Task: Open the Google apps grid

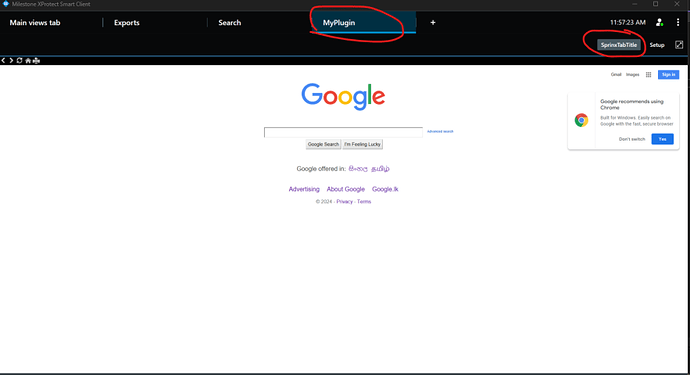Action: click(648, 75)
